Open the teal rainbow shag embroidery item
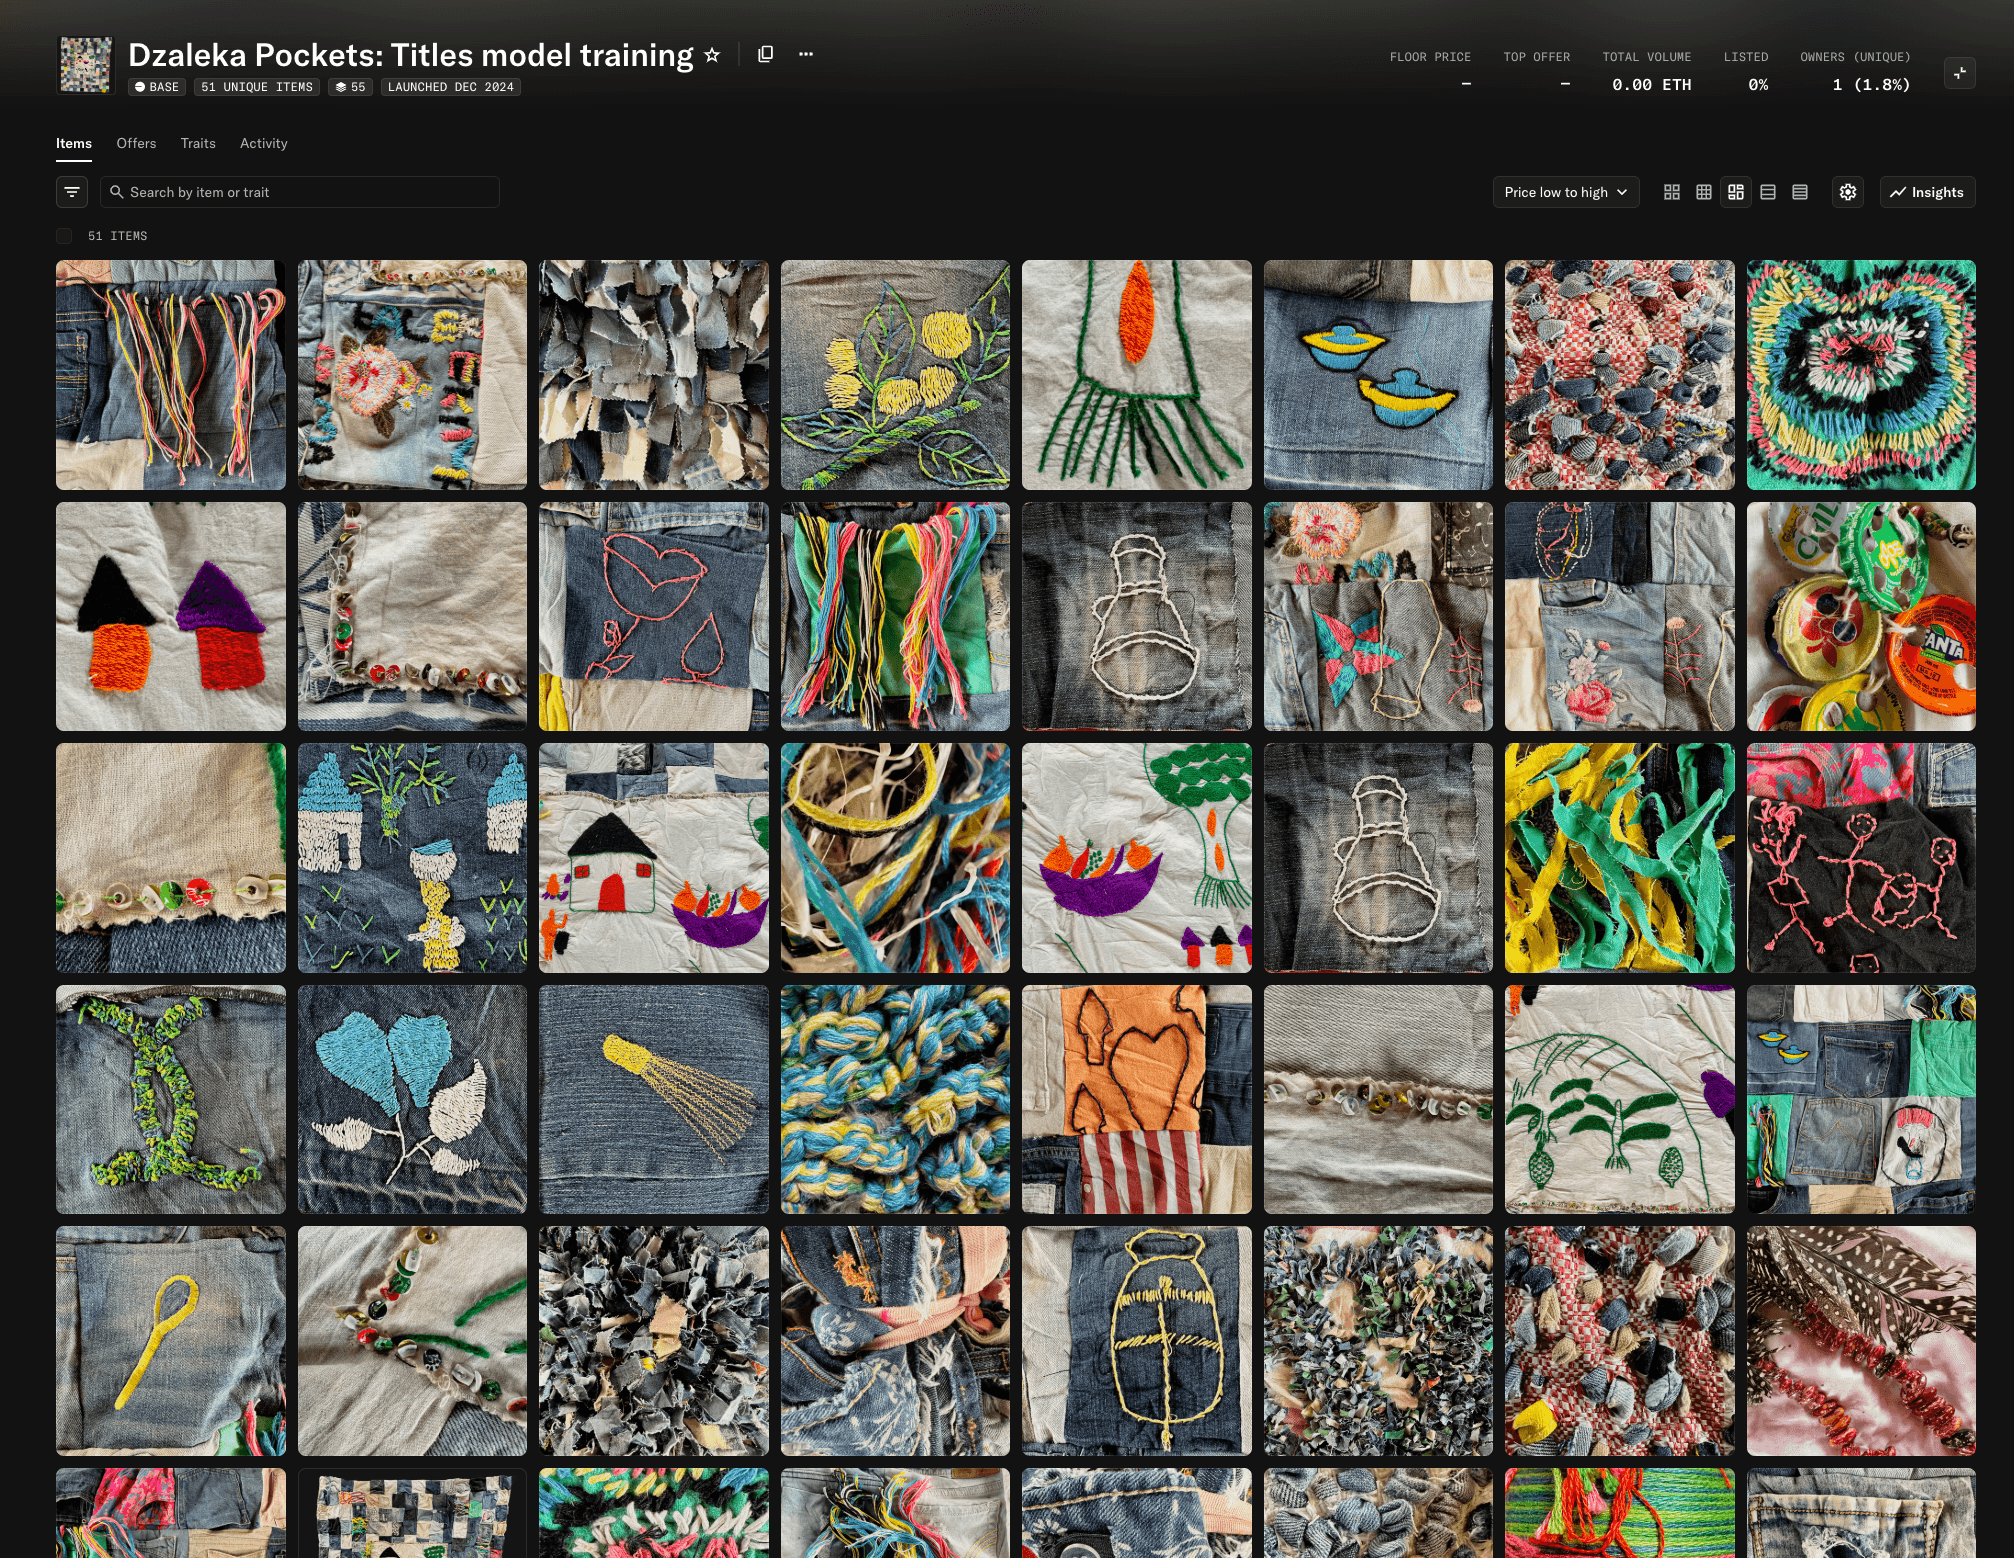 (1861, 375)
